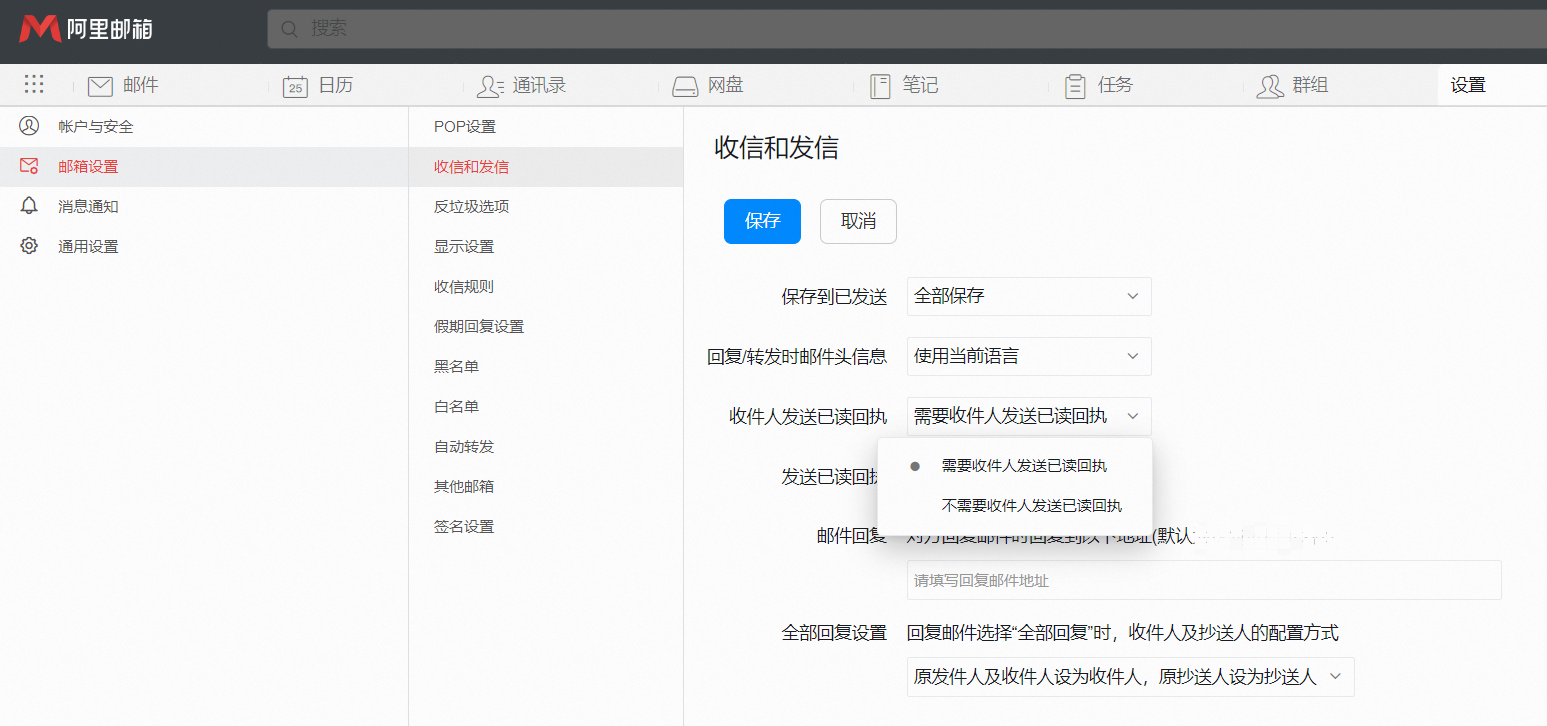Click the mail envelope icon

click(100, 86)
